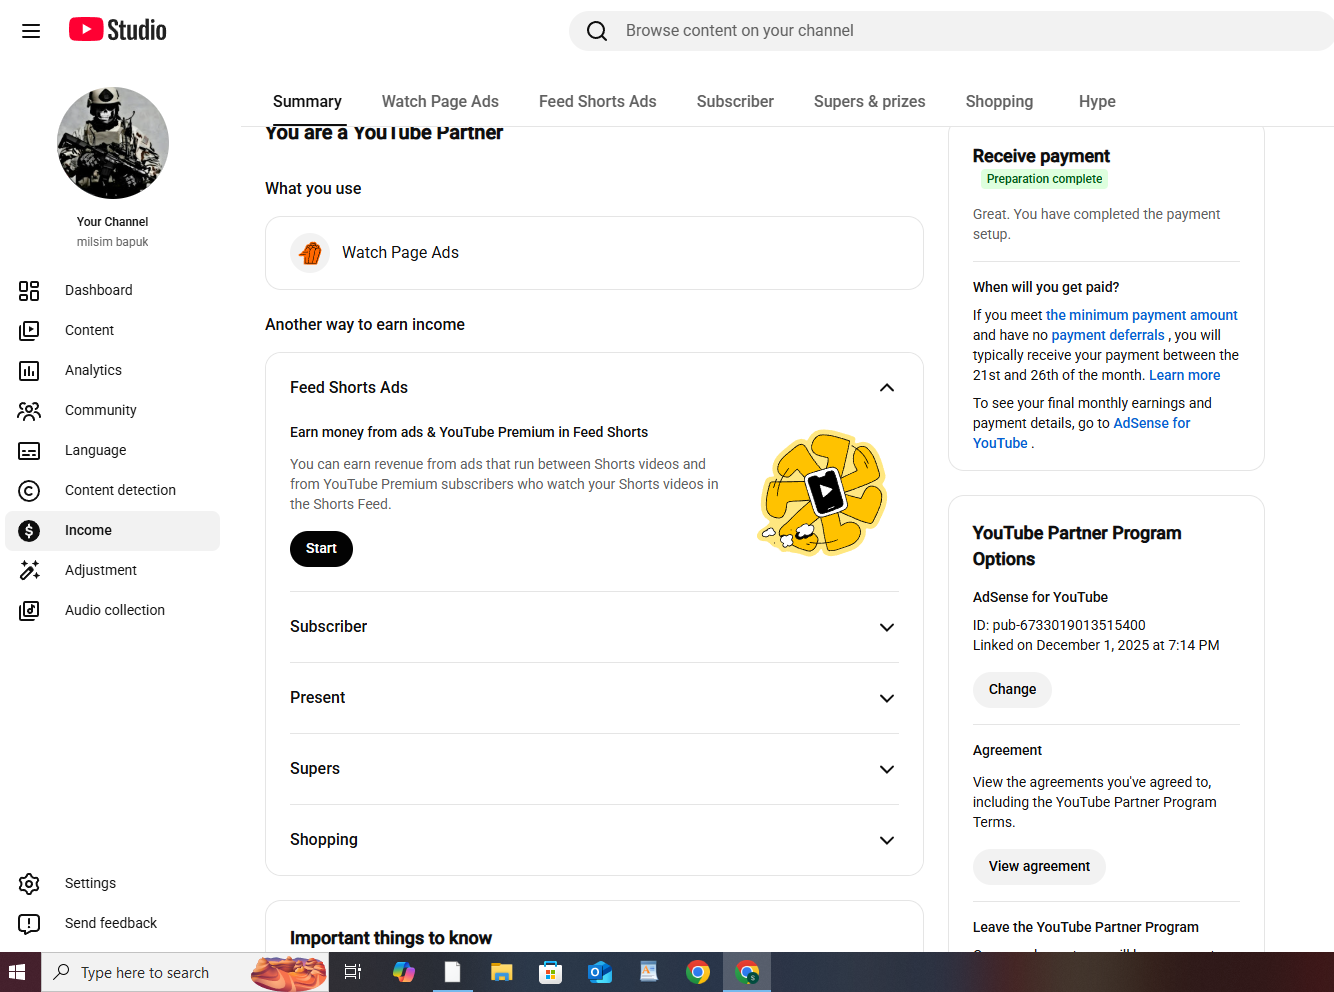Image resolution: width=1334 pixels, height=992 pixels.
Task: Open the Community section icon
Action: click(x=29, y=410)
